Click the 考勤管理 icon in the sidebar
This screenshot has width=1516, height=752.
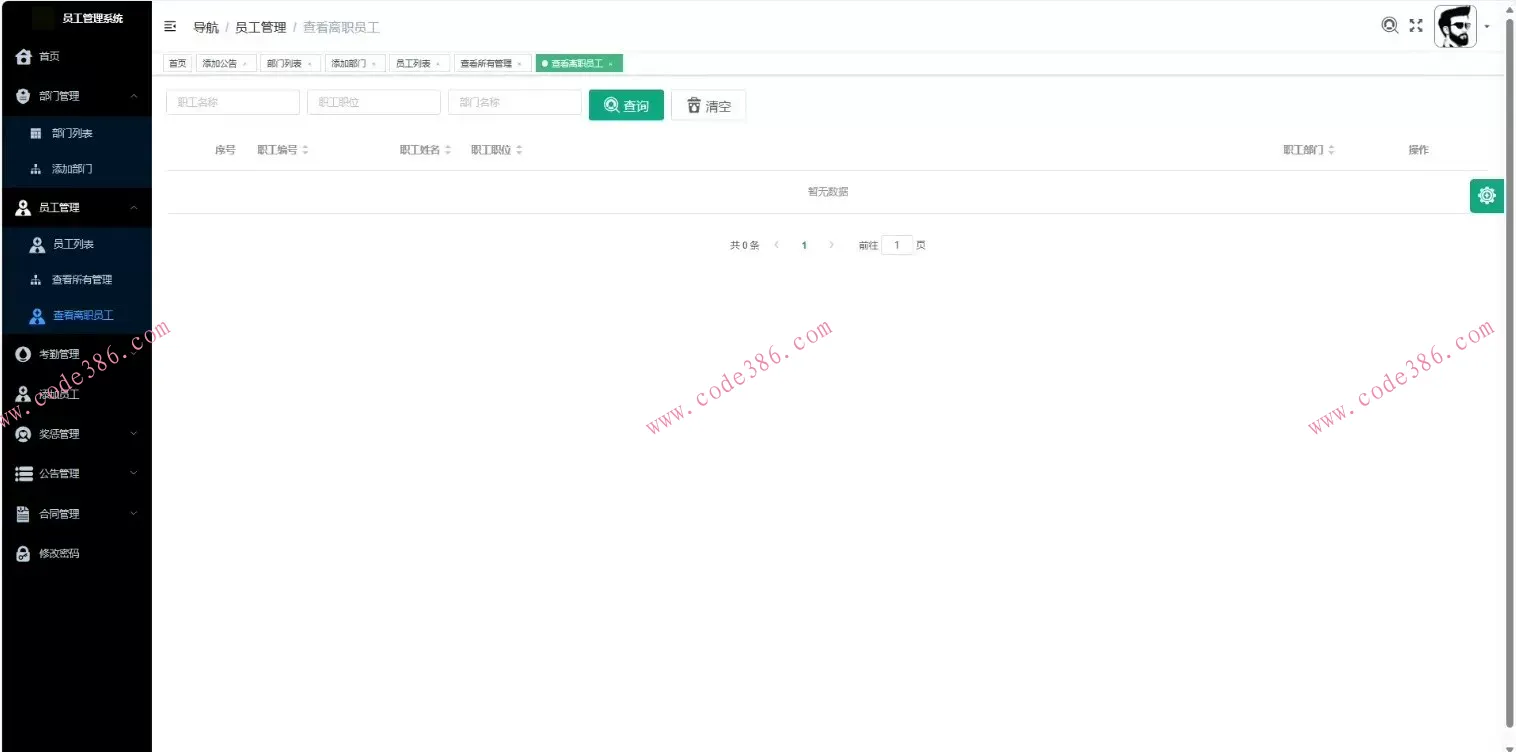24,353
